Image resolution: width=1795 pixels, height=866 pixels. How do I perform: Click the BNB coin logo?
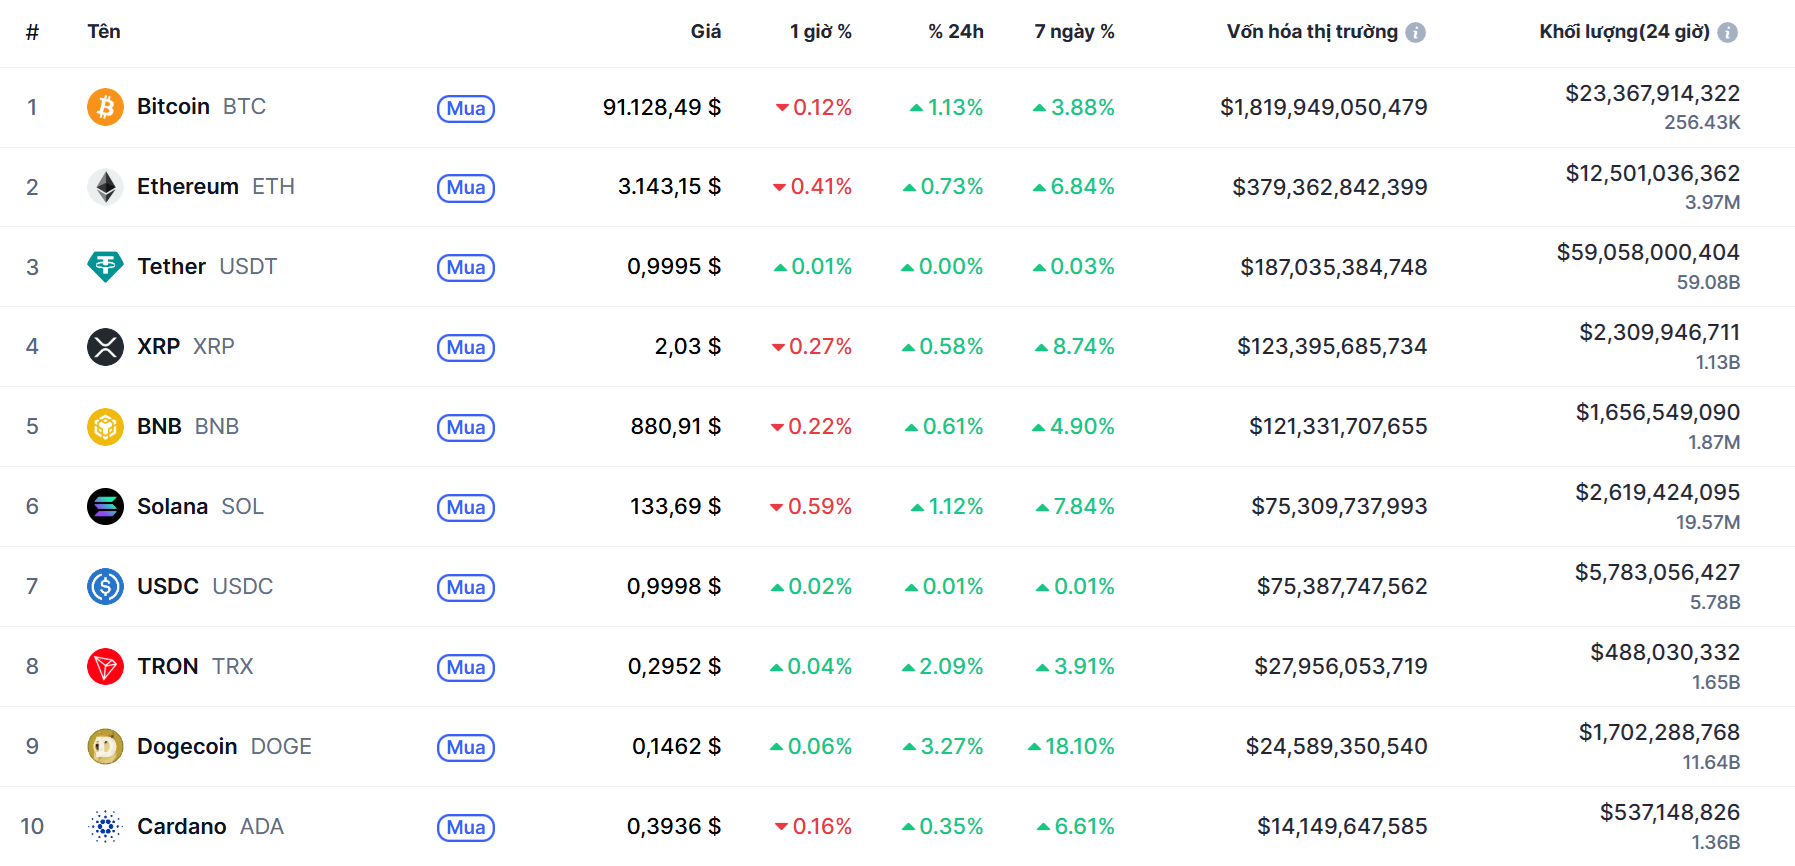105,427
